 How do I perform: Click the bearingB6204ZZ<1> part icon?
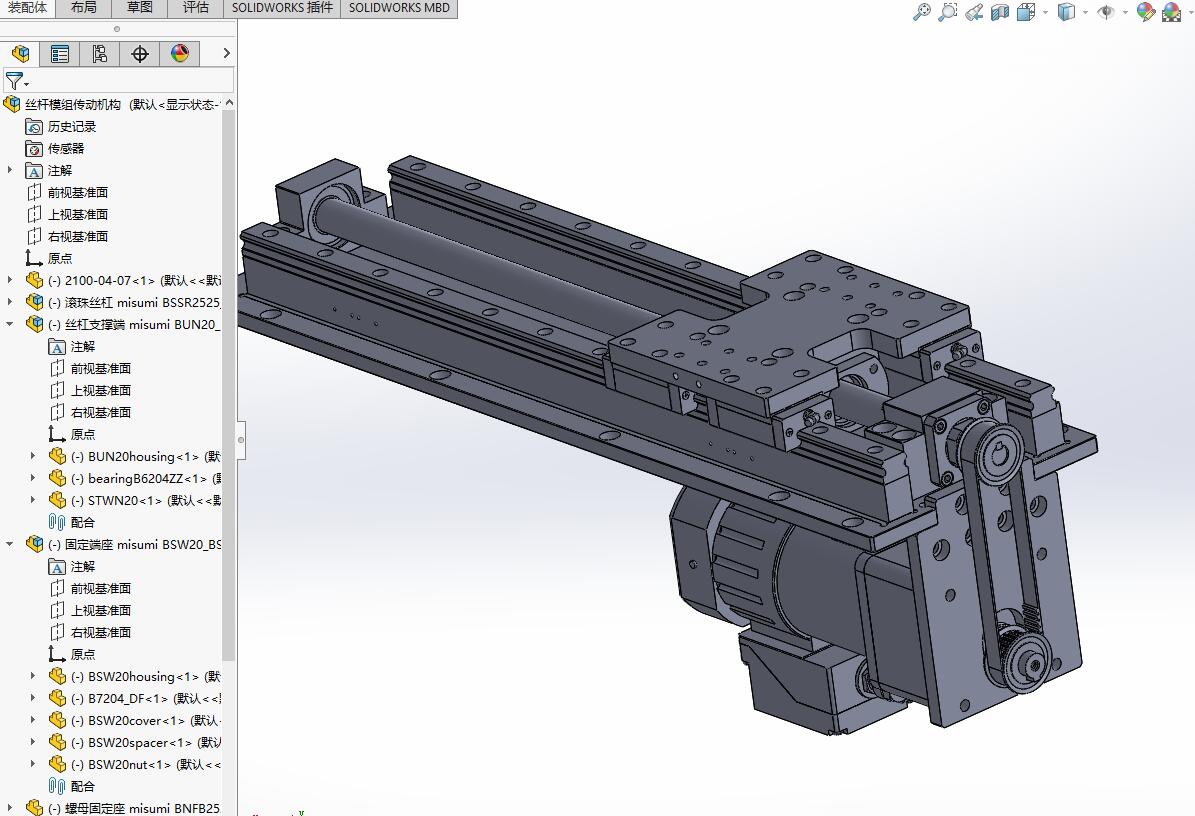[x=57, y=478]
